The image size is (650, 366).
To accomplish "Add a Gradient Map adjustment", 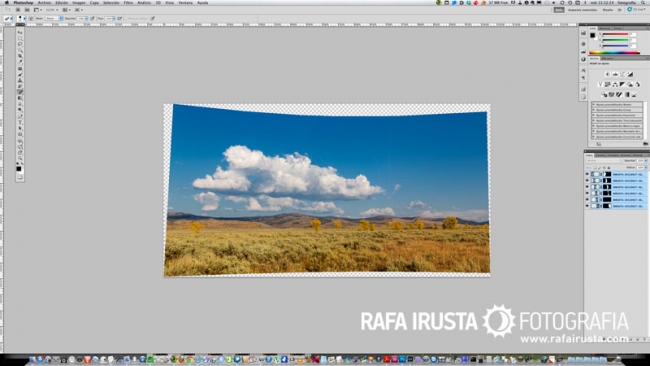I will tap(627, 95).
